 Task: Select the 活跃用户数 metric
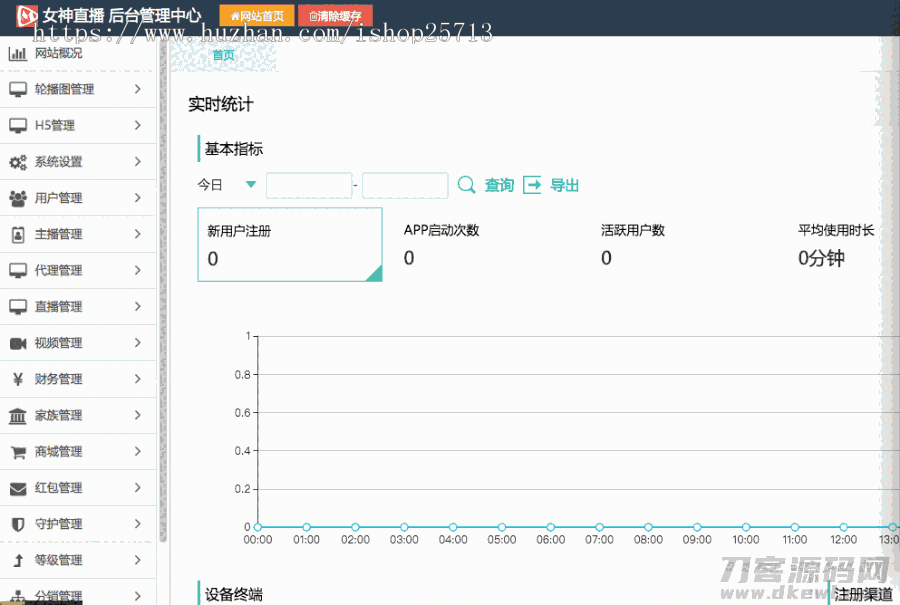coord(633,245)
